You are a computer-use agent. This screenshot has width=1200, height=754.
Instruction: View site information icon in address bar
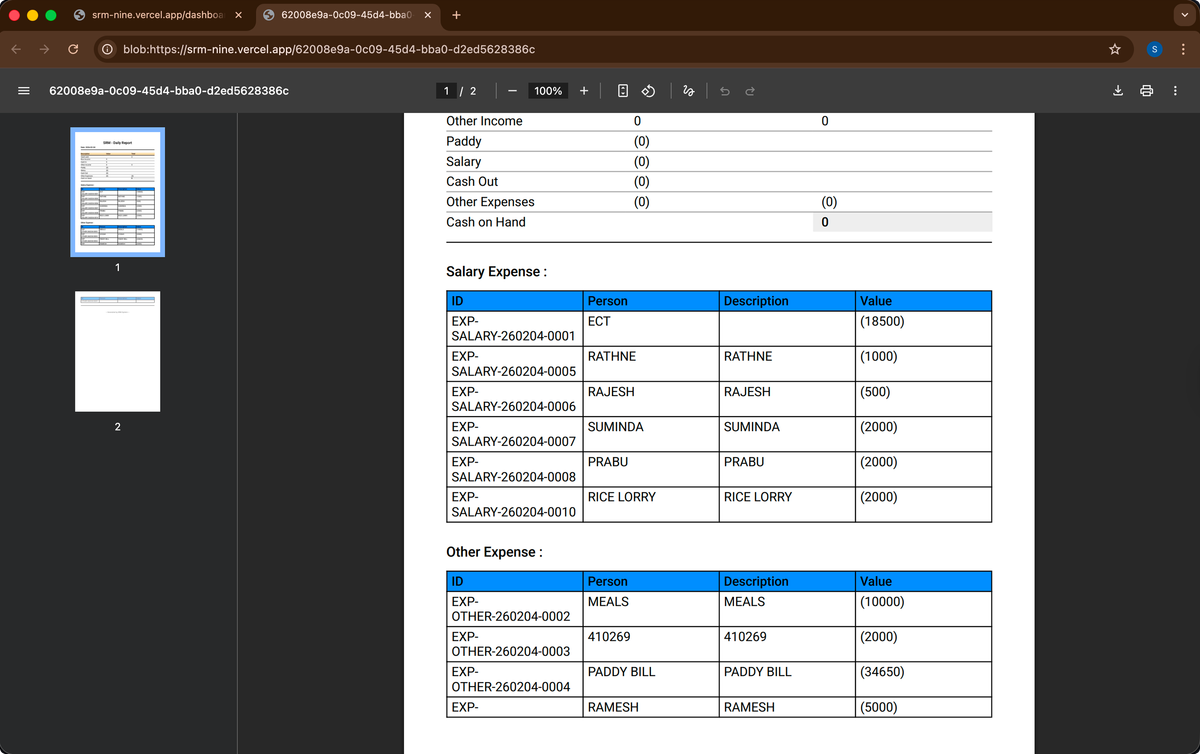(x=107, y=49)
